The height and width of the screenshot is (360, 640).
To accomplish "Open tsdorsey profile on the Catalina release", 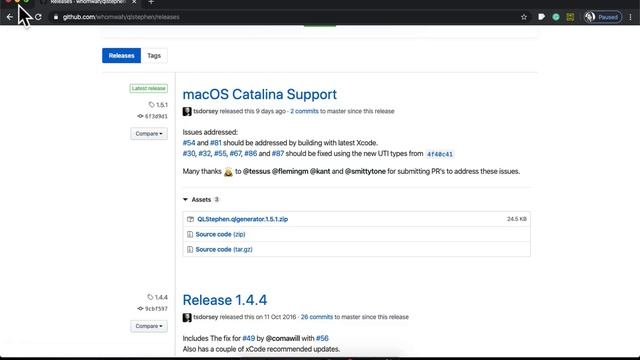I will (x=206, y=111).
